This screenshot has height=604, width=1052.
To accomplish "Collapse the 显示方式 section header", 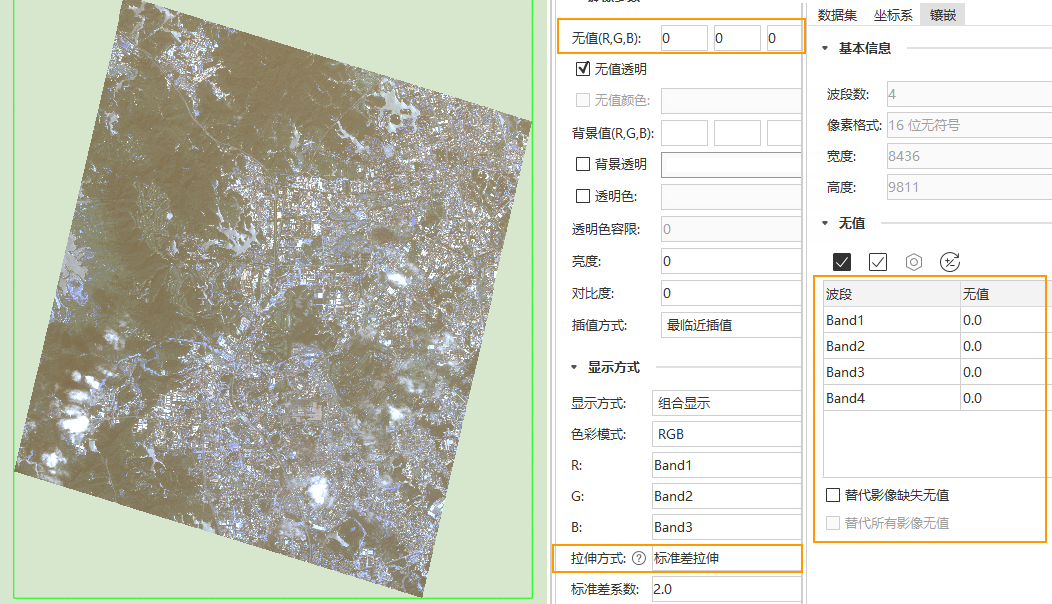I will coord(575,367).
